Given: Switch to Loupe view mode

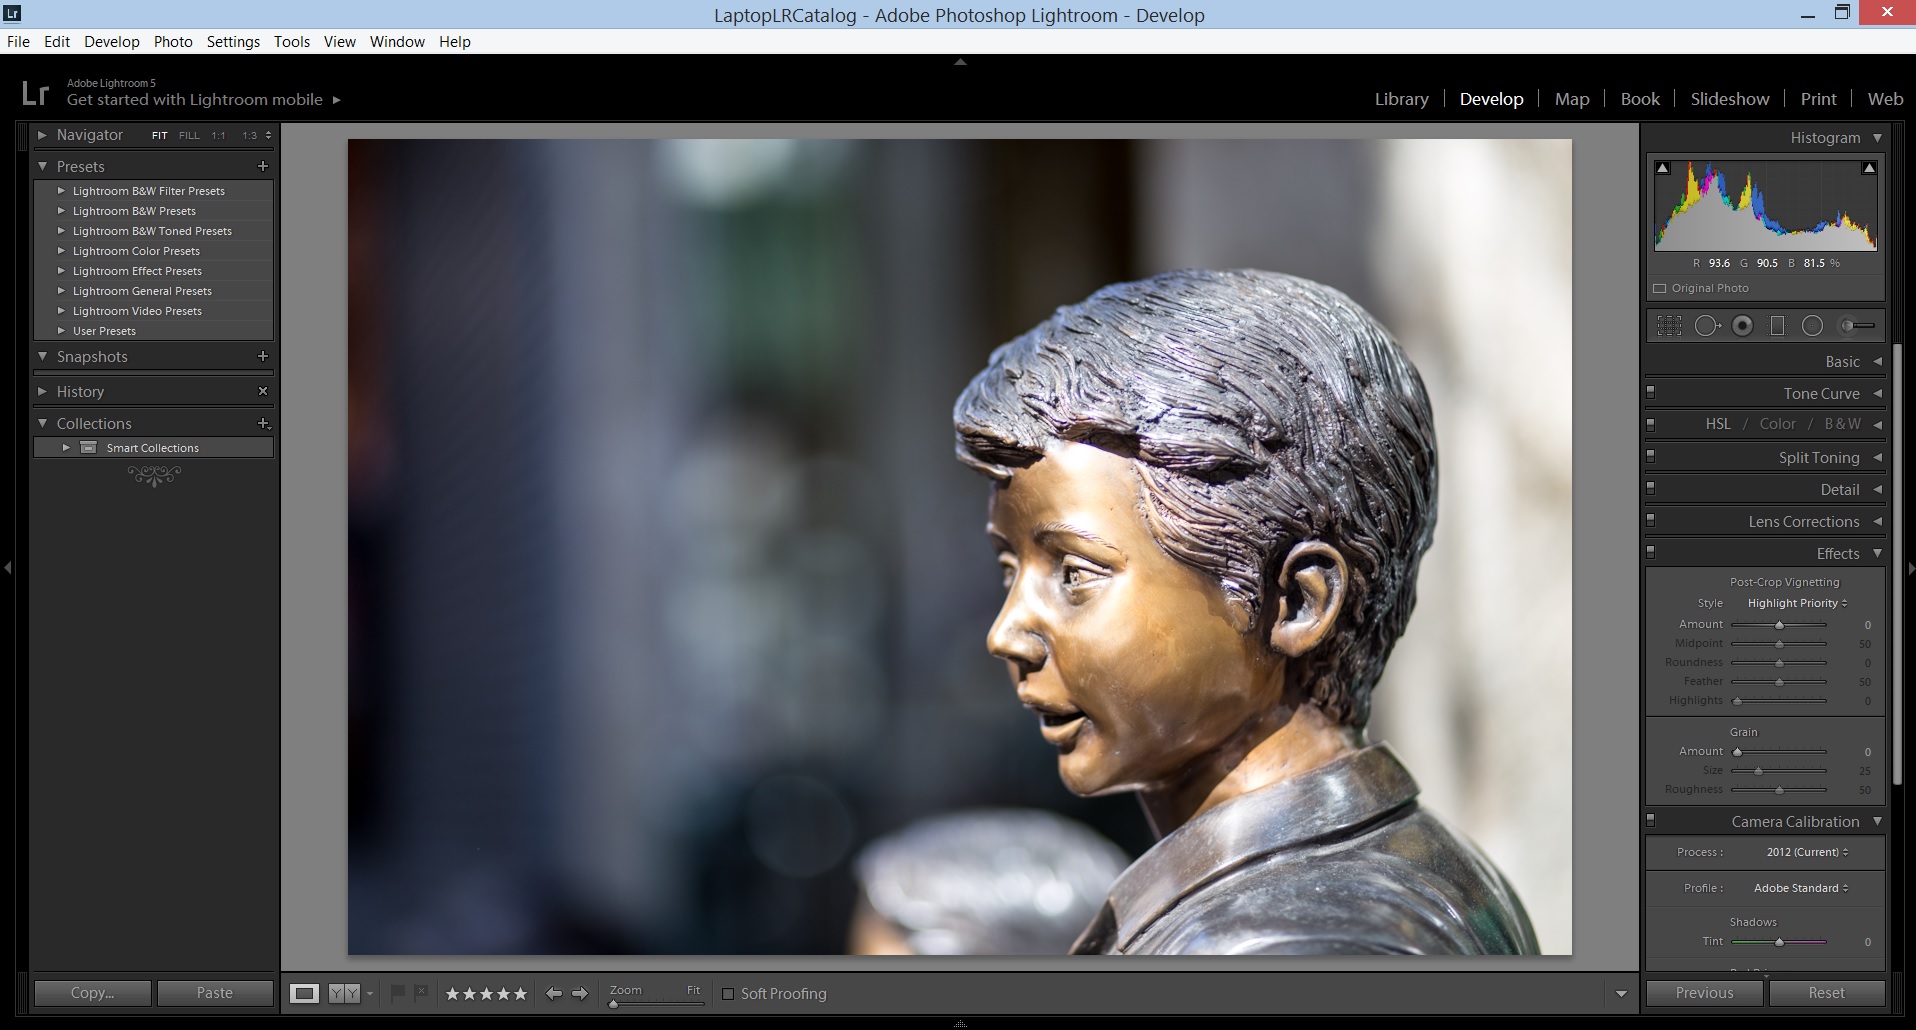Looking at the screenshot, I should click(x=304, y=993).
